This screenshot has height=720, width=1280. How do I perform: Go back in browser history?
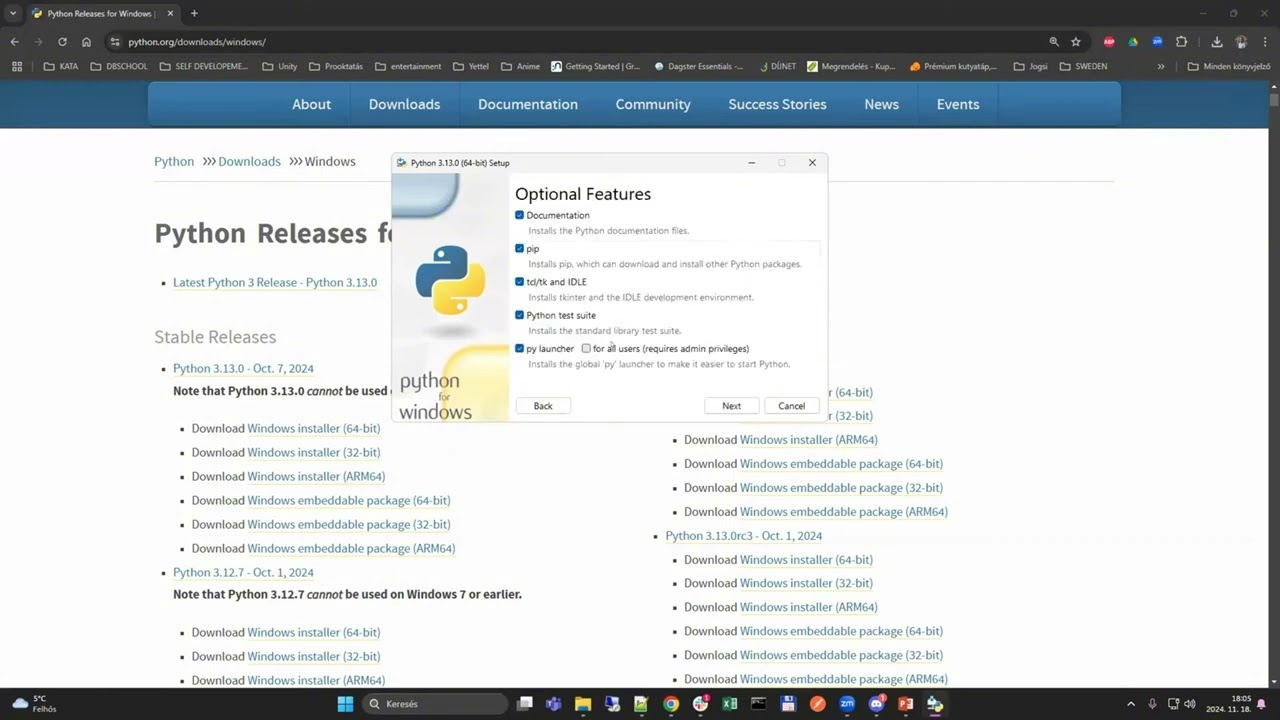point(14,42)
